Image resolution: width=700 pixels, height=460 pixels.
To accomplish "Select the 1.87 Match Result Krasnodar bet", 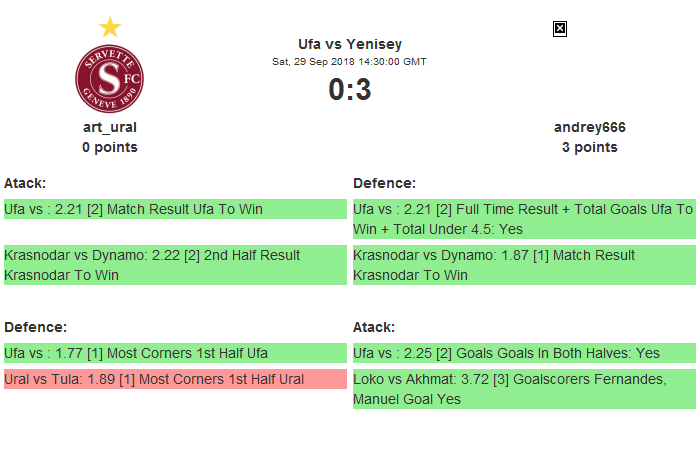I will click(524, 265).
